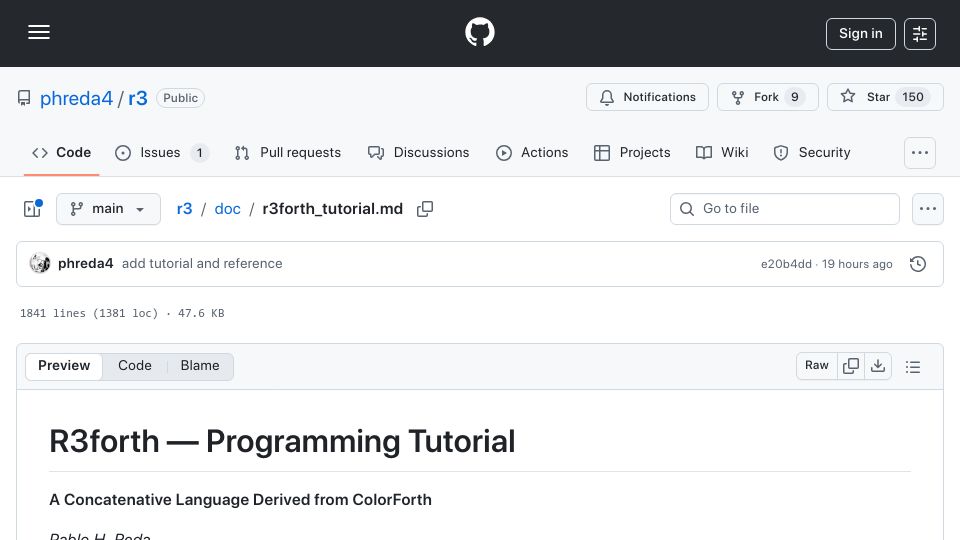Navigate to doc folder in breadcrumb
This screenshot has height=540, width=960.
[227, 209]
